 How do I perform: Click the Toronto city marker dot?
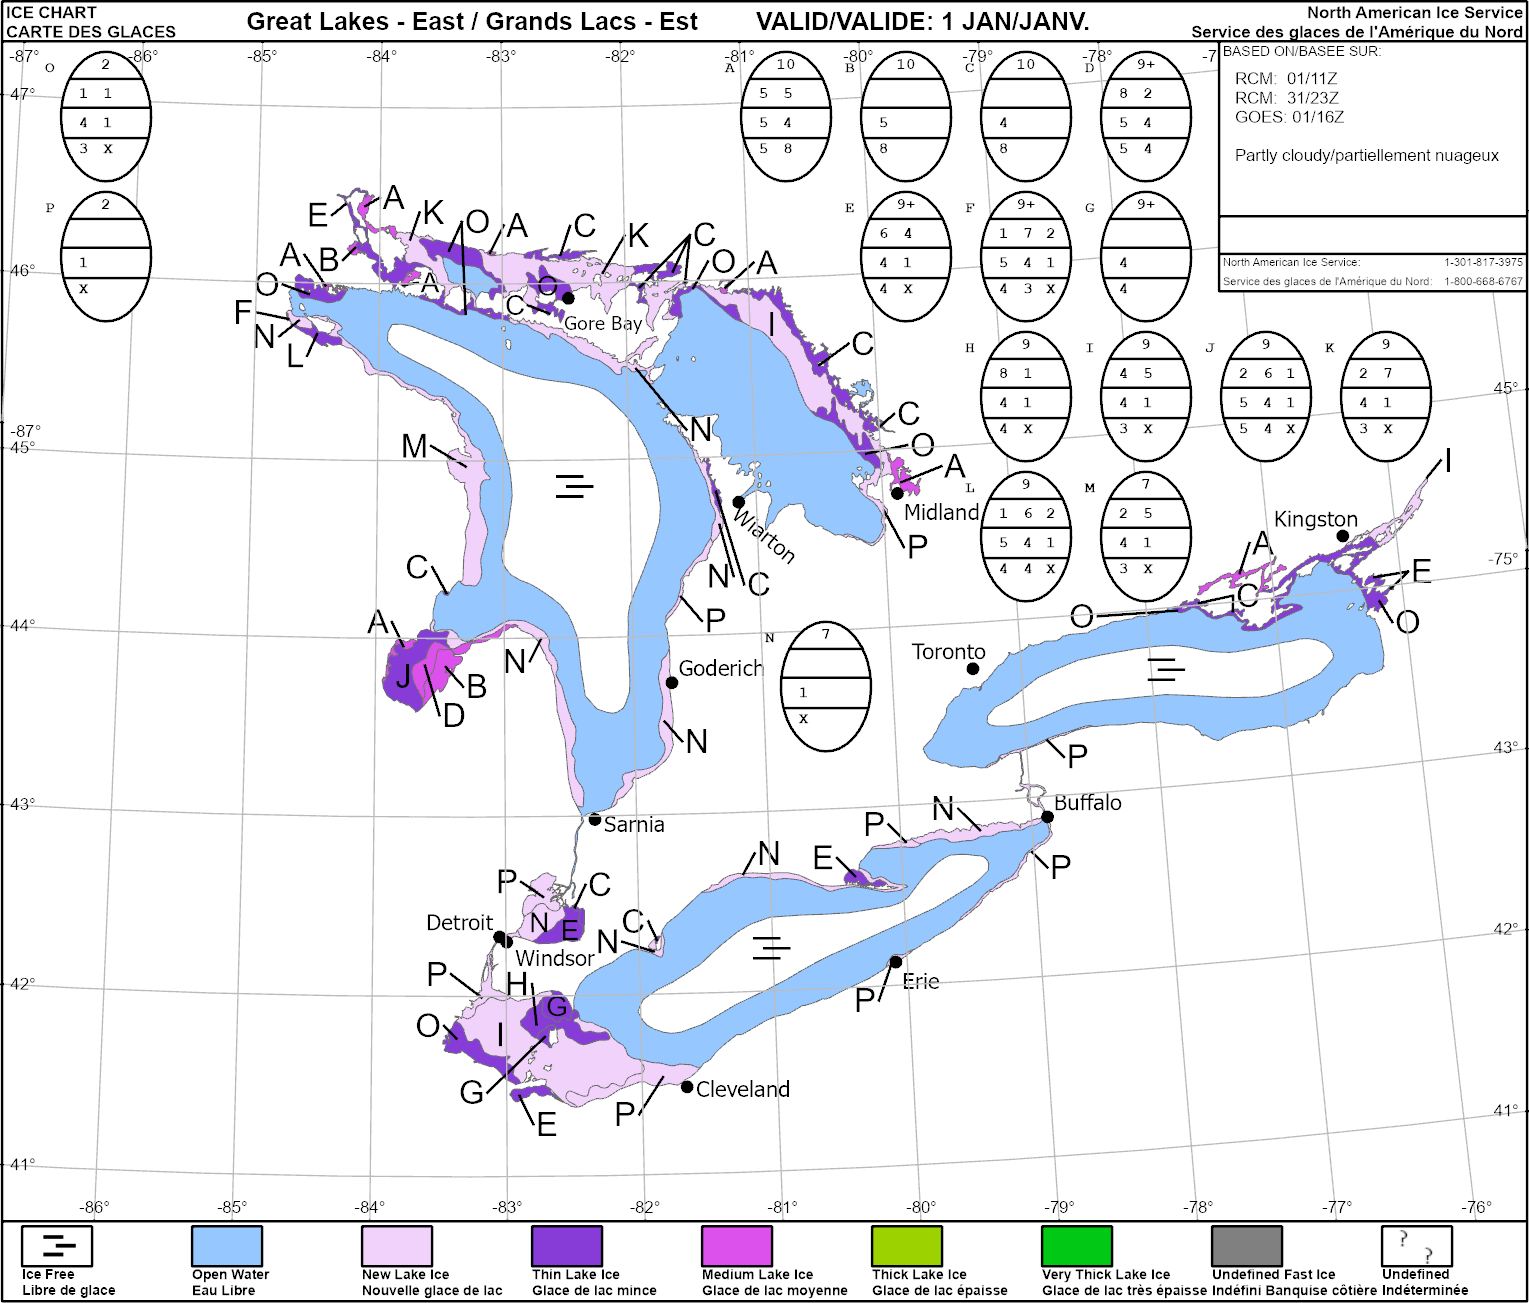(973, 668)
